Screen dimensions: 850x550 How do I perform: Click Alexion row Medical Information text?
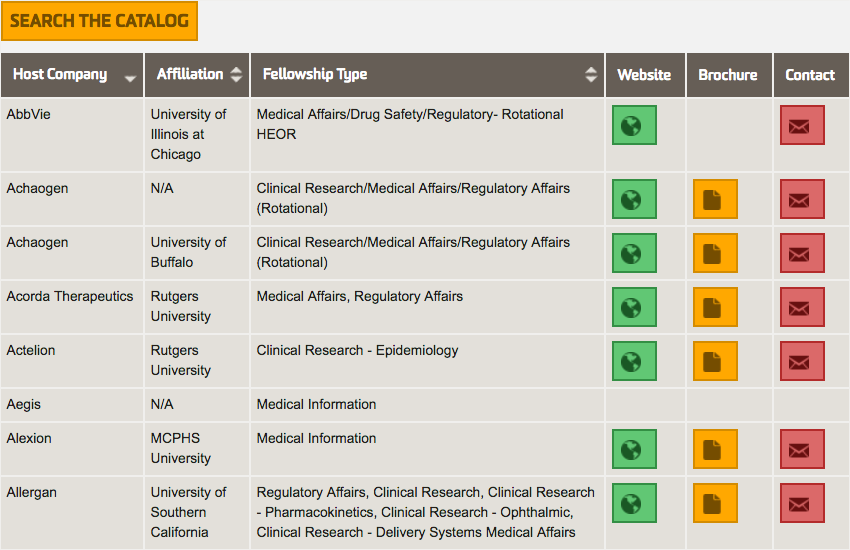[317, 438]
